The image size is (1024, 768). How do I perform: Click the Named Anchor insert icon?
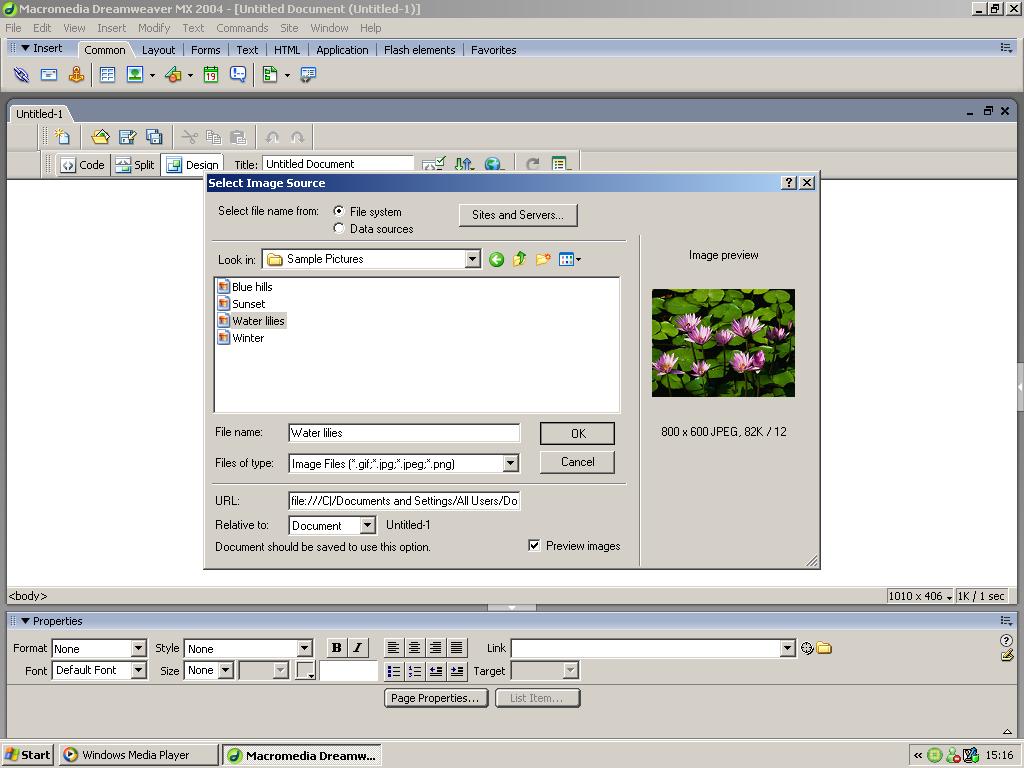(76, 75)
